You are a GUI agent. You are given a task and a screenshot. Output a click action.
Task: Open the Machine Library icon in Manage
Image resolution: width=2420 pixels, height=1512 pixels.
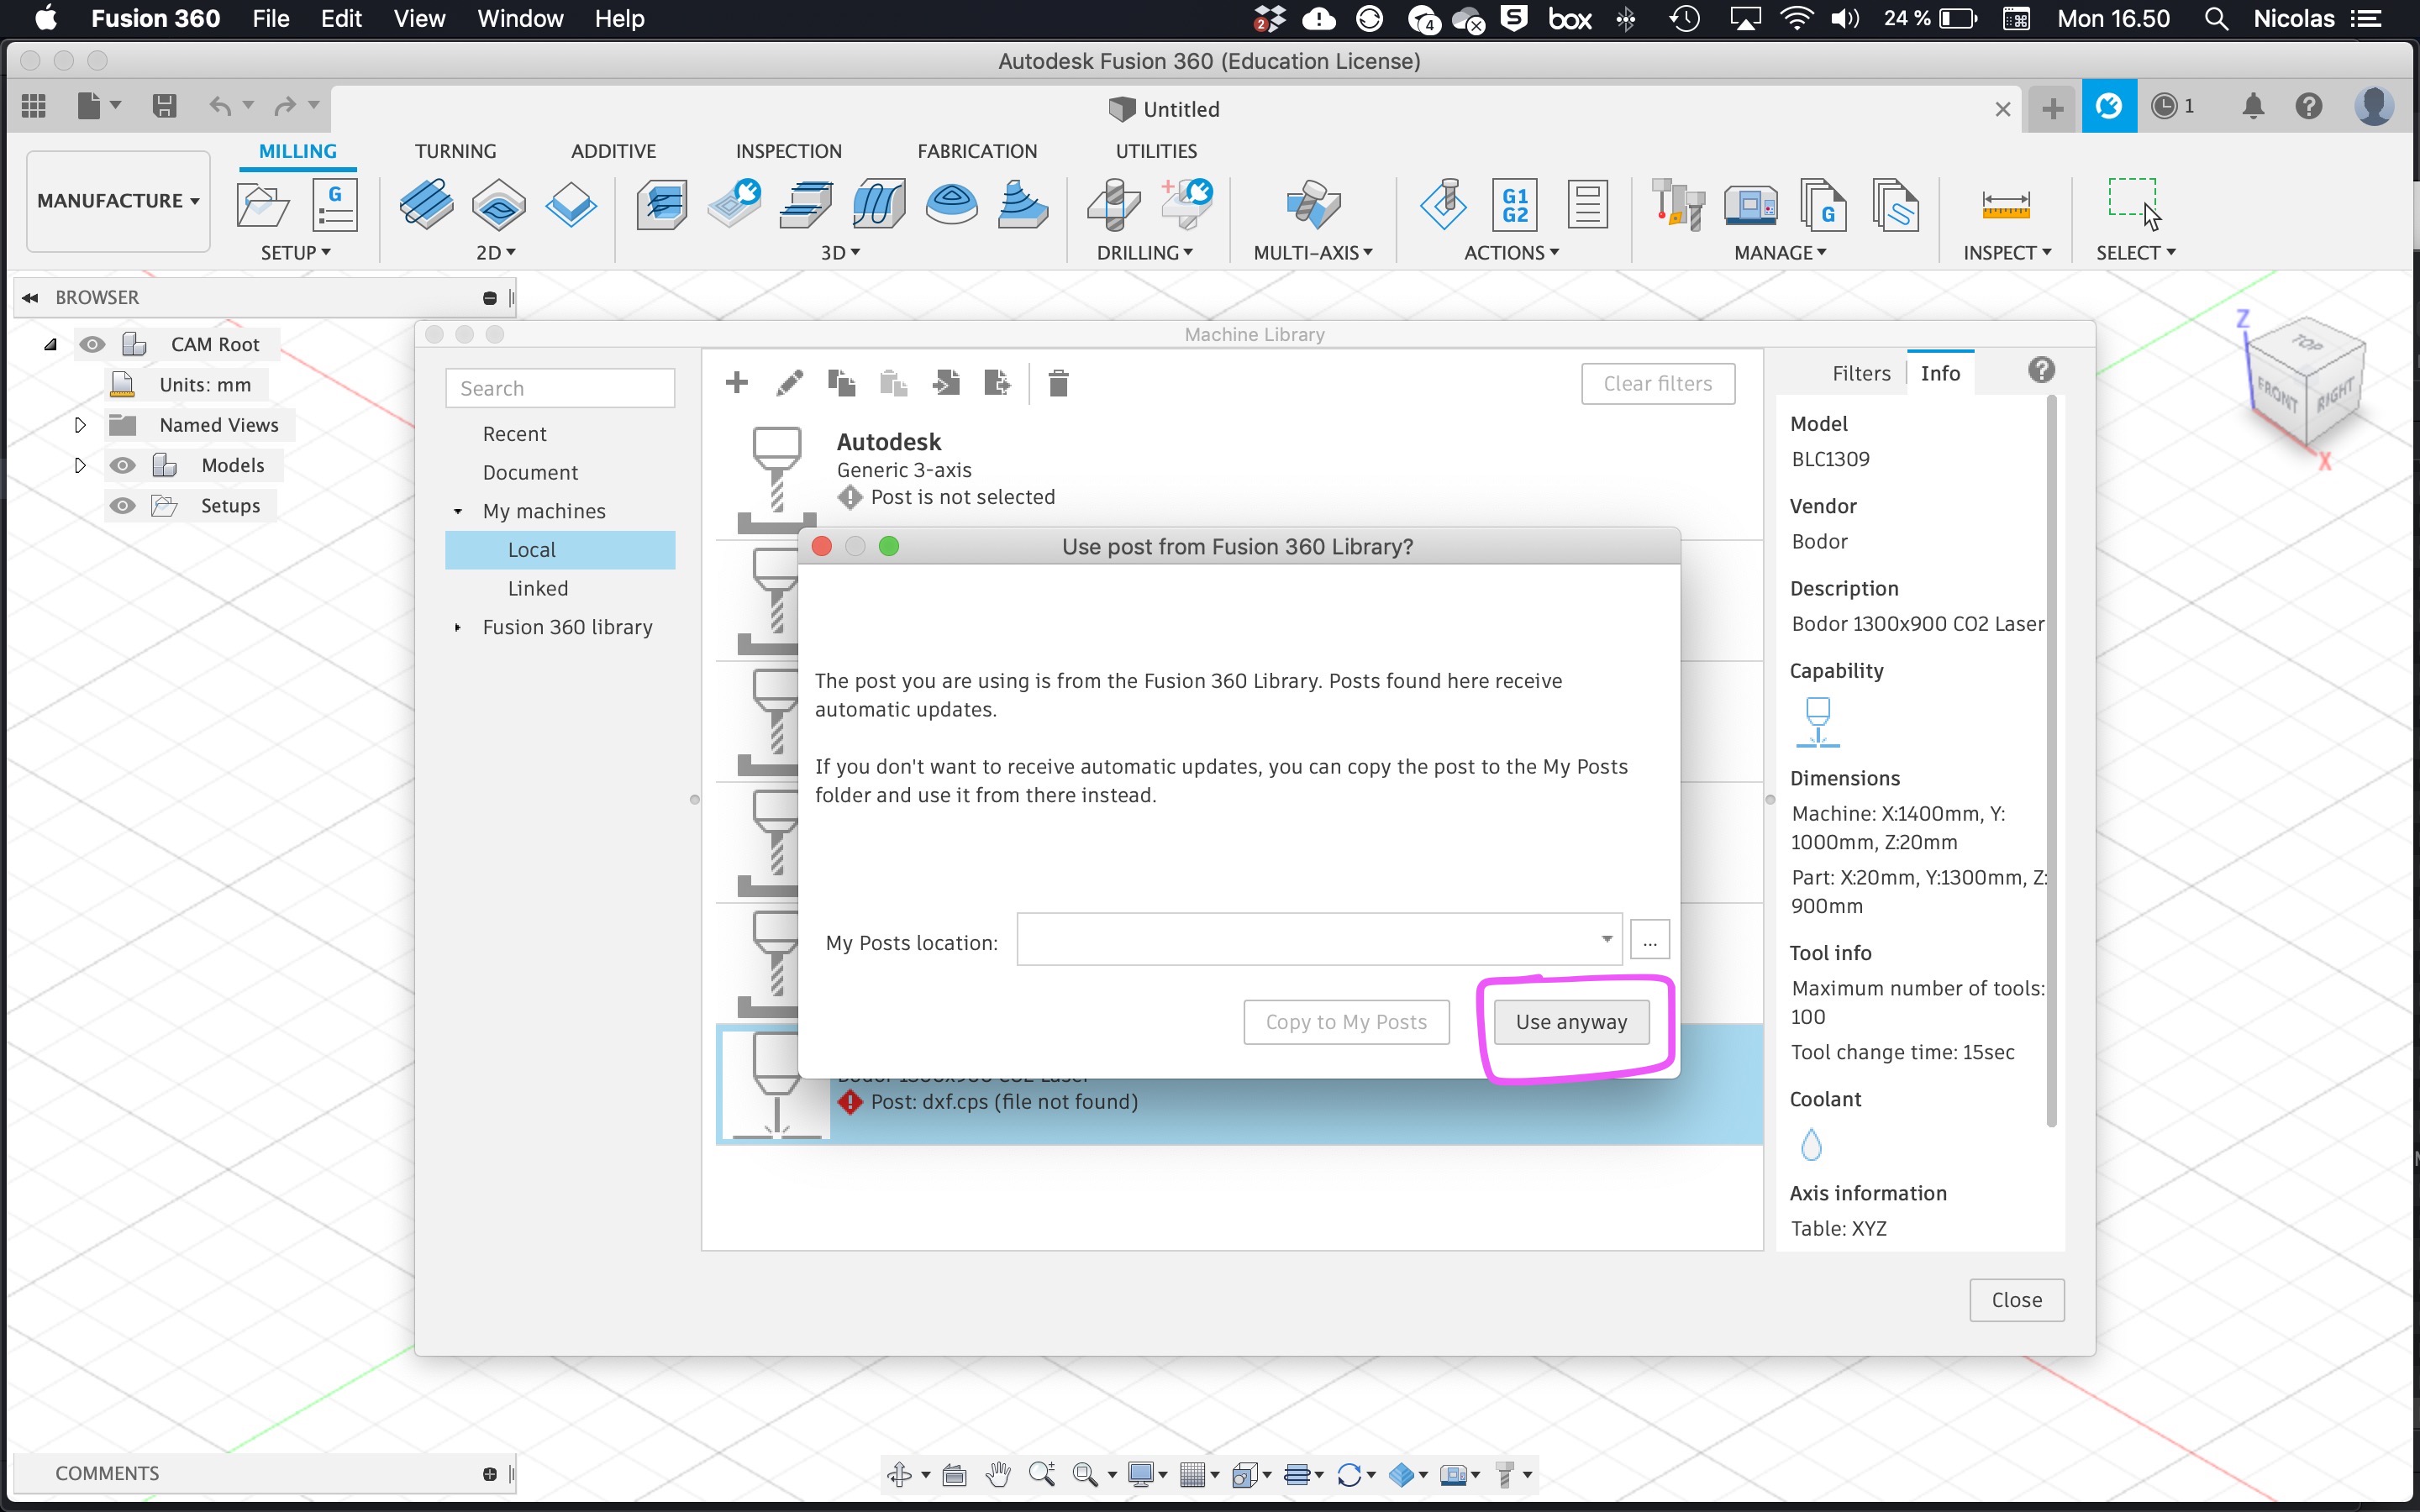point(1751,205)
